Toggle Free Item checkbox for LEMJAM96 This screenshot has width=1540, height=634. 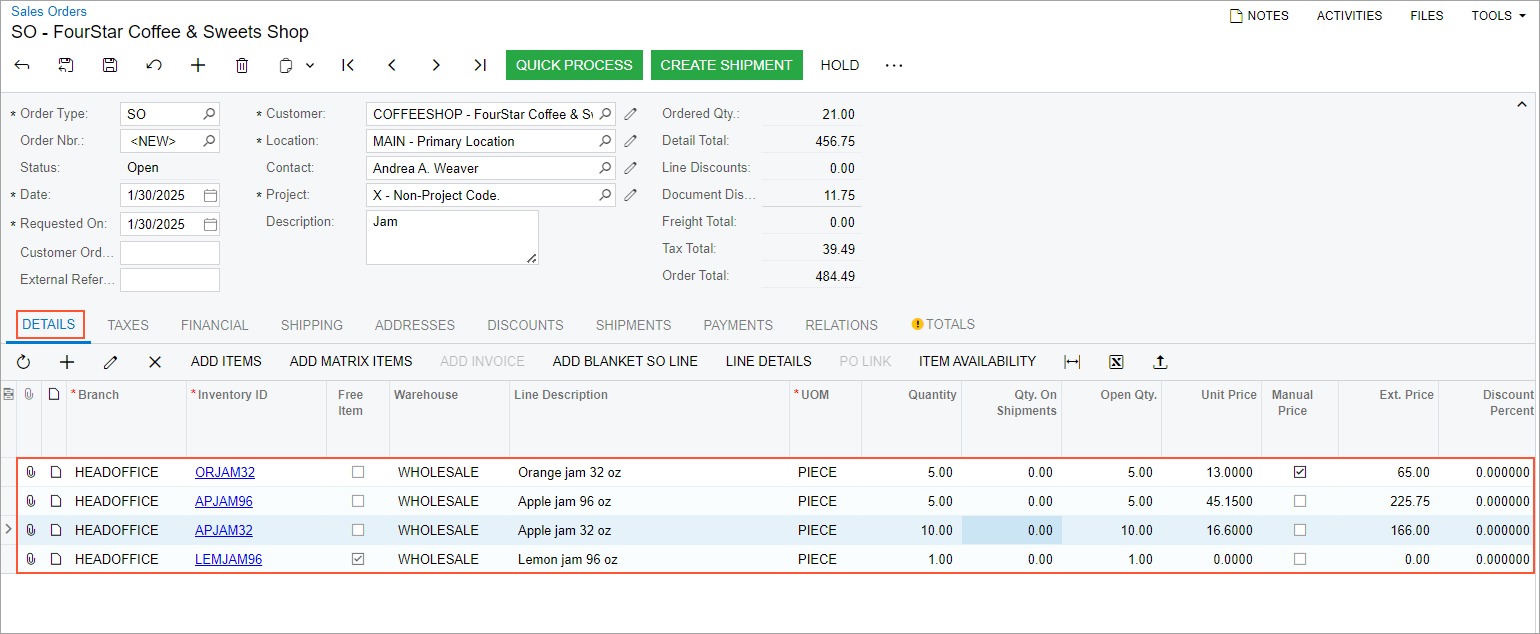coord(358,559)
